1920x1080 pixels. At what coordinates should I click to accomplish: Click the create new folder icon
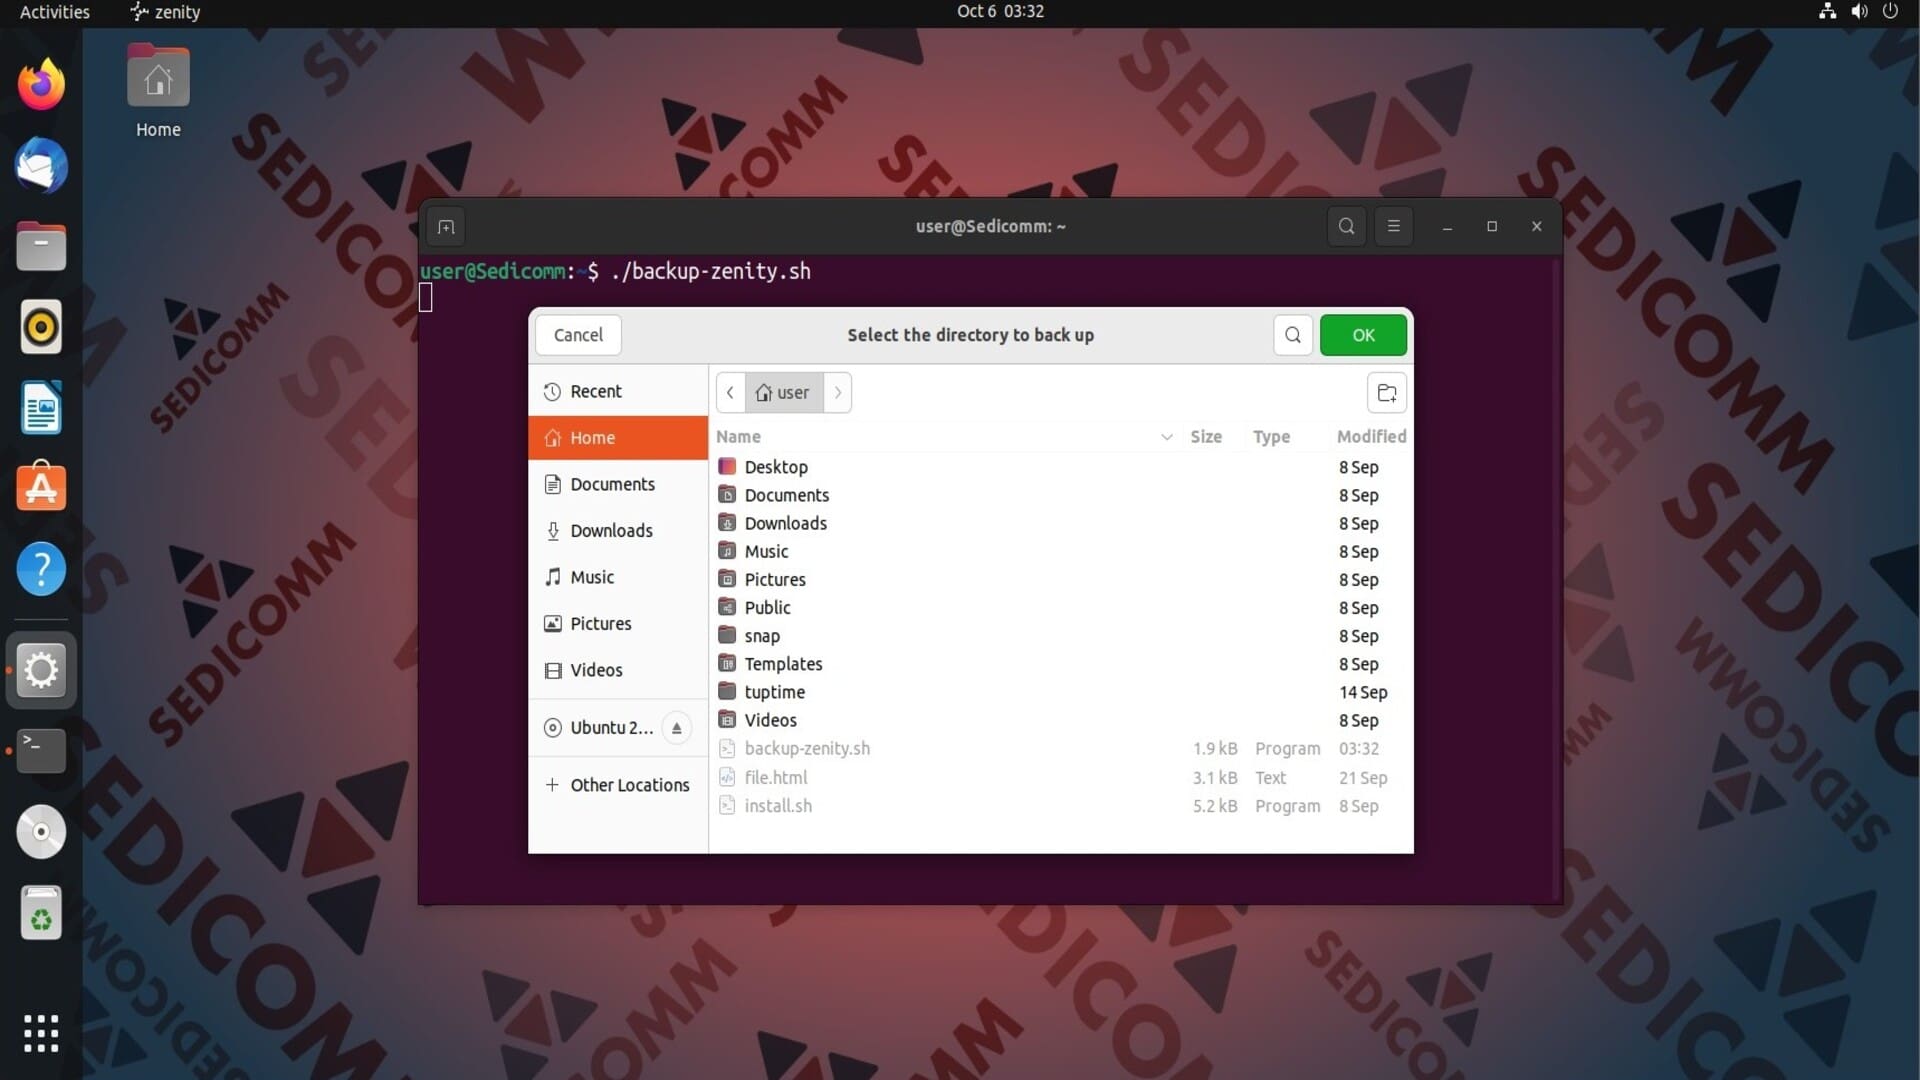1386,393
